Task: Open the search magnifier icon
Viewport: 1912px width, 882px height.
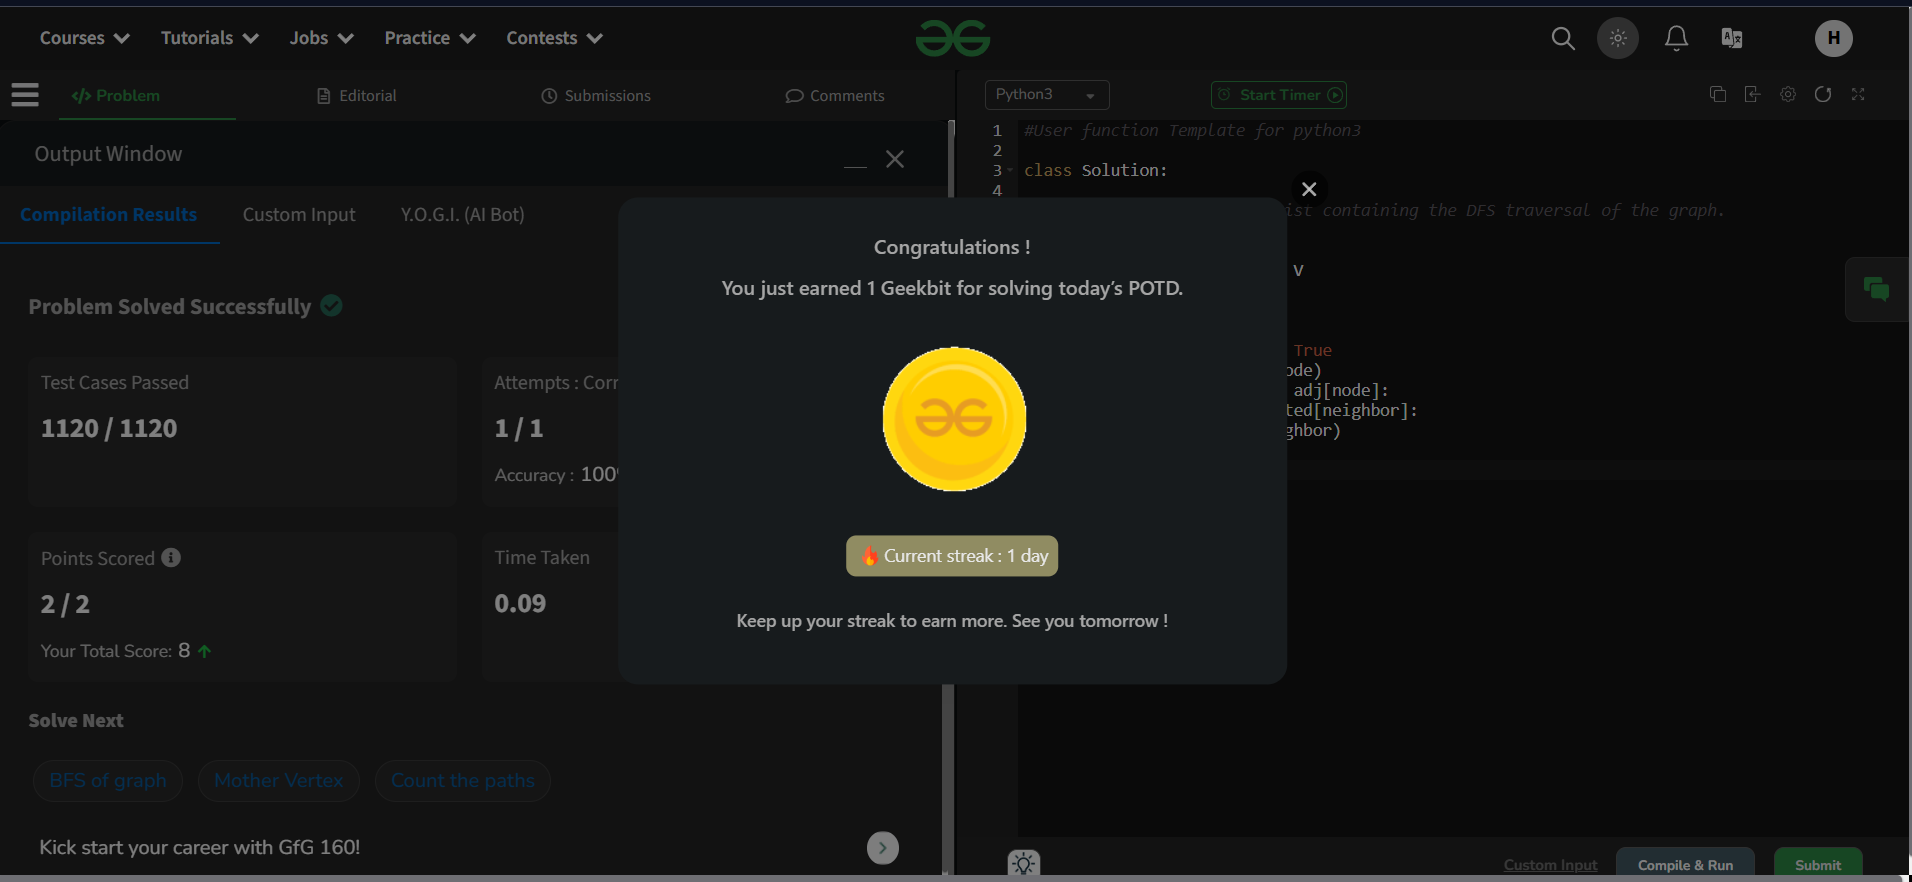Action: 1562,38
